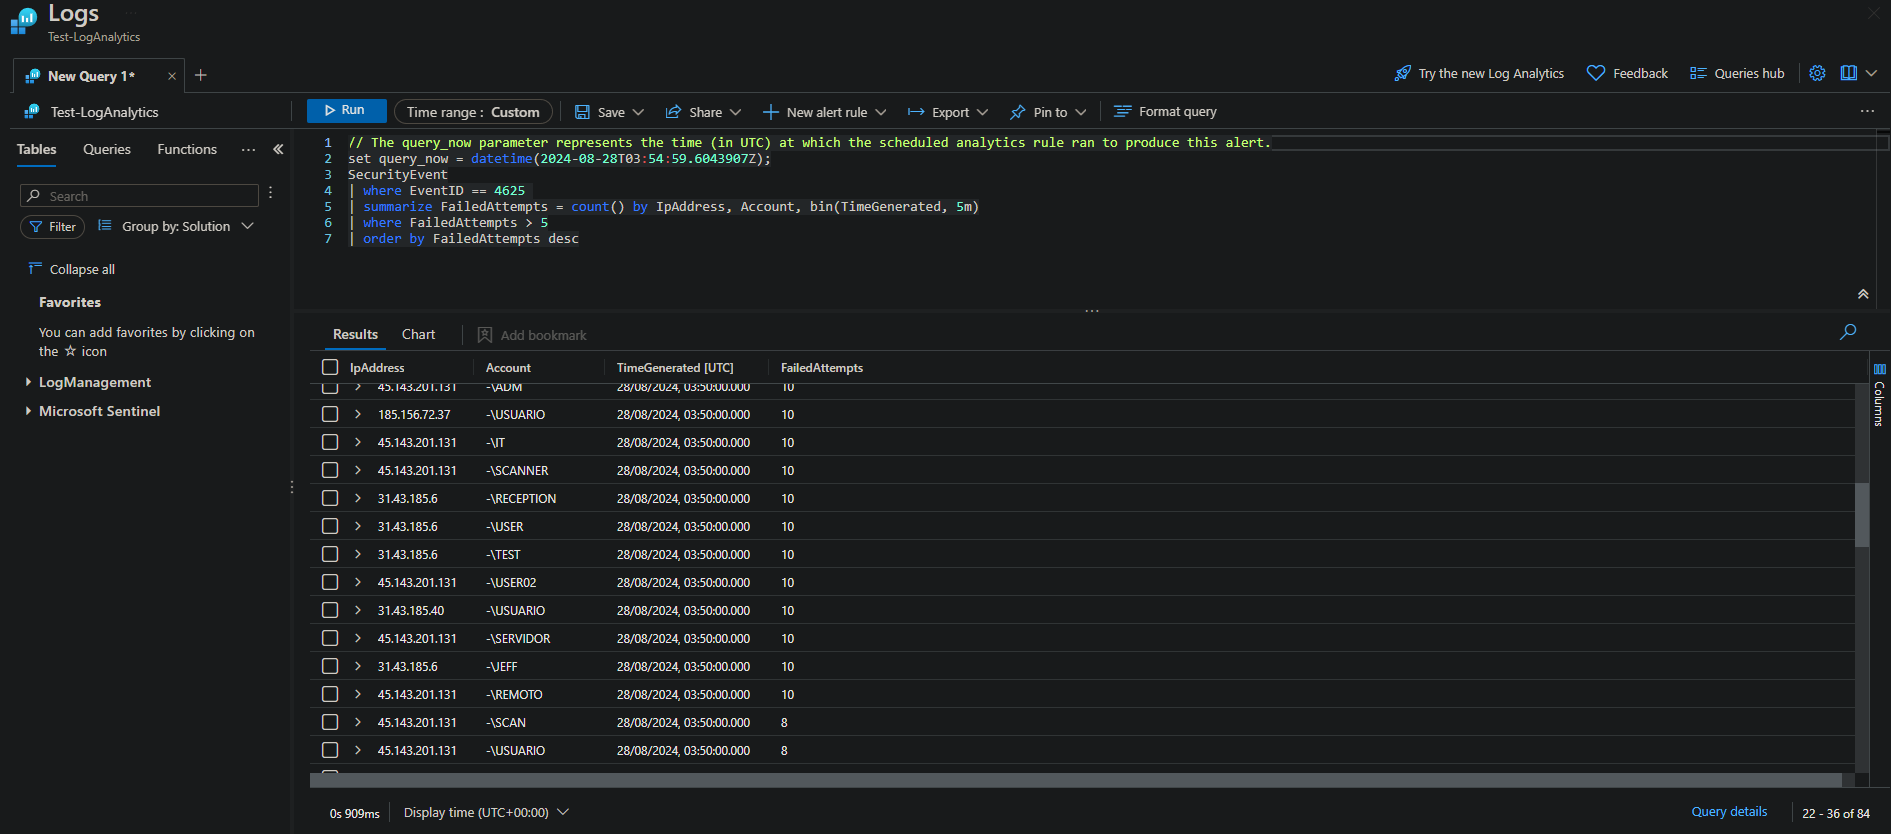Expand the row for account \REMOTO
The width and height of the screenshot is (1891, 834).
coord(358,694)
